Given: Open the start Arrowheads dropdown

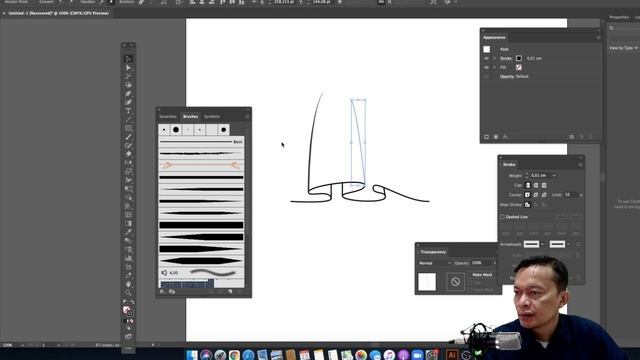Looking at the screenshot, I should click(542, 244).
